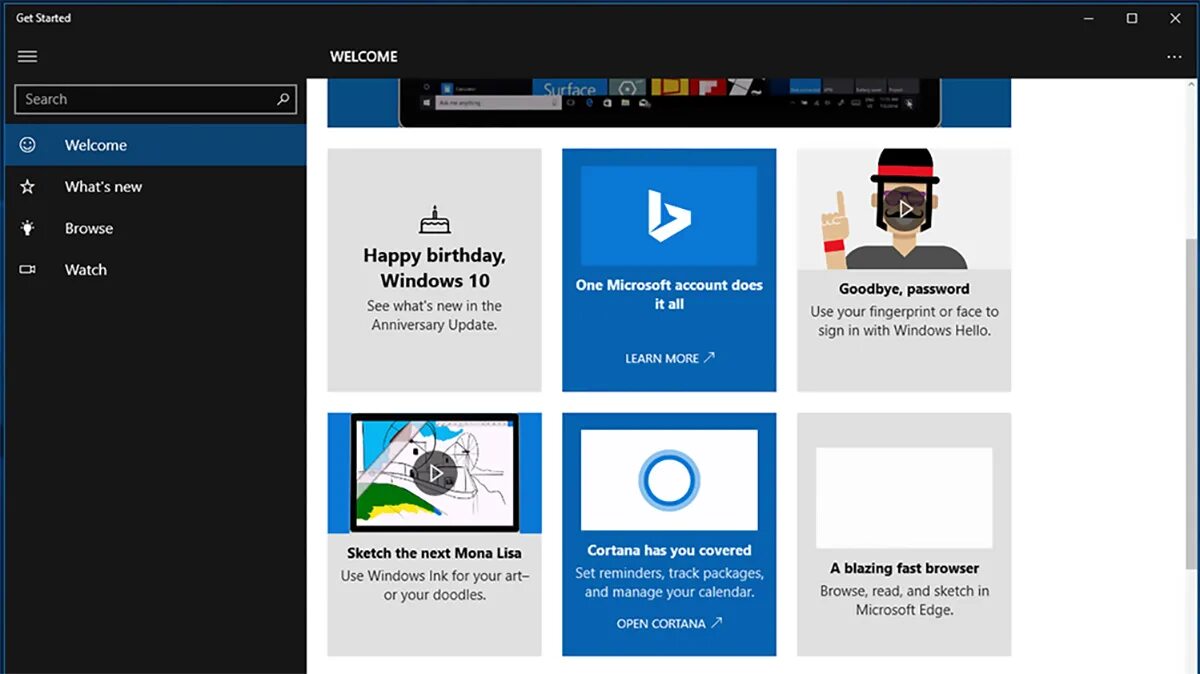
Task: Click the Watch camera icon
Action: click(x=28, y=270)
